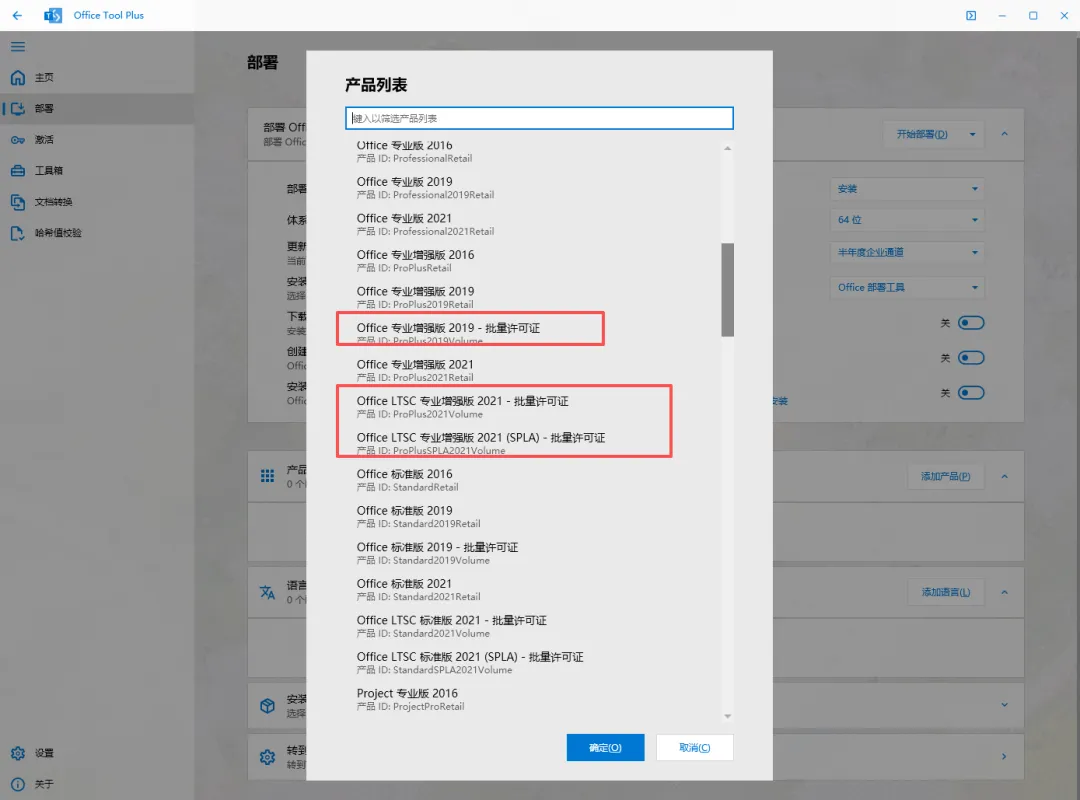Select Office 标准版 2019 retail product
Screen dimensions: 1080x800
click(532, 516)
